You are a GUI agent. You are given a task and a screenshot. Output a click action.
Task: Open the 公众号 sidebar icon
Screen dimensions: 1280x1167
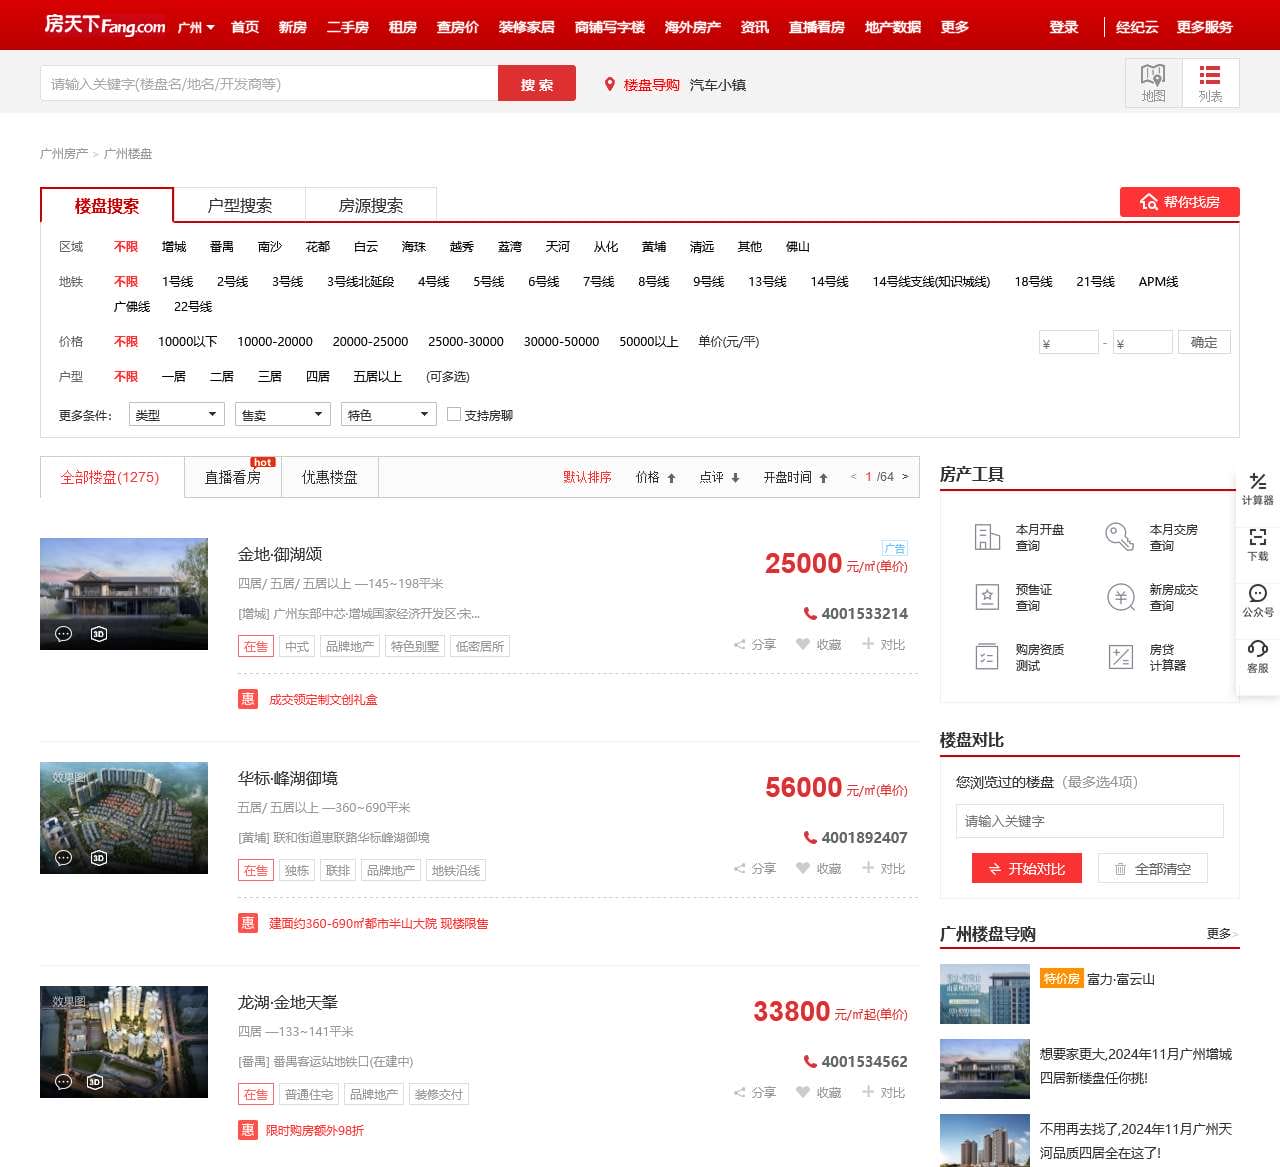[x=1258, y=593]
